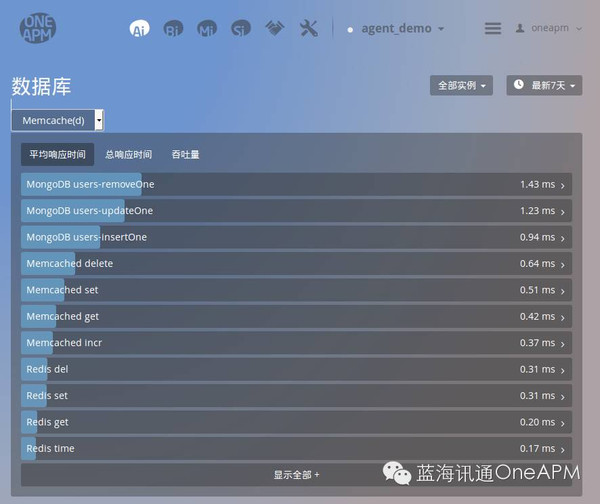Select the Memcached get row
This screenshot has width=600, height=504.
click(297, 316)
